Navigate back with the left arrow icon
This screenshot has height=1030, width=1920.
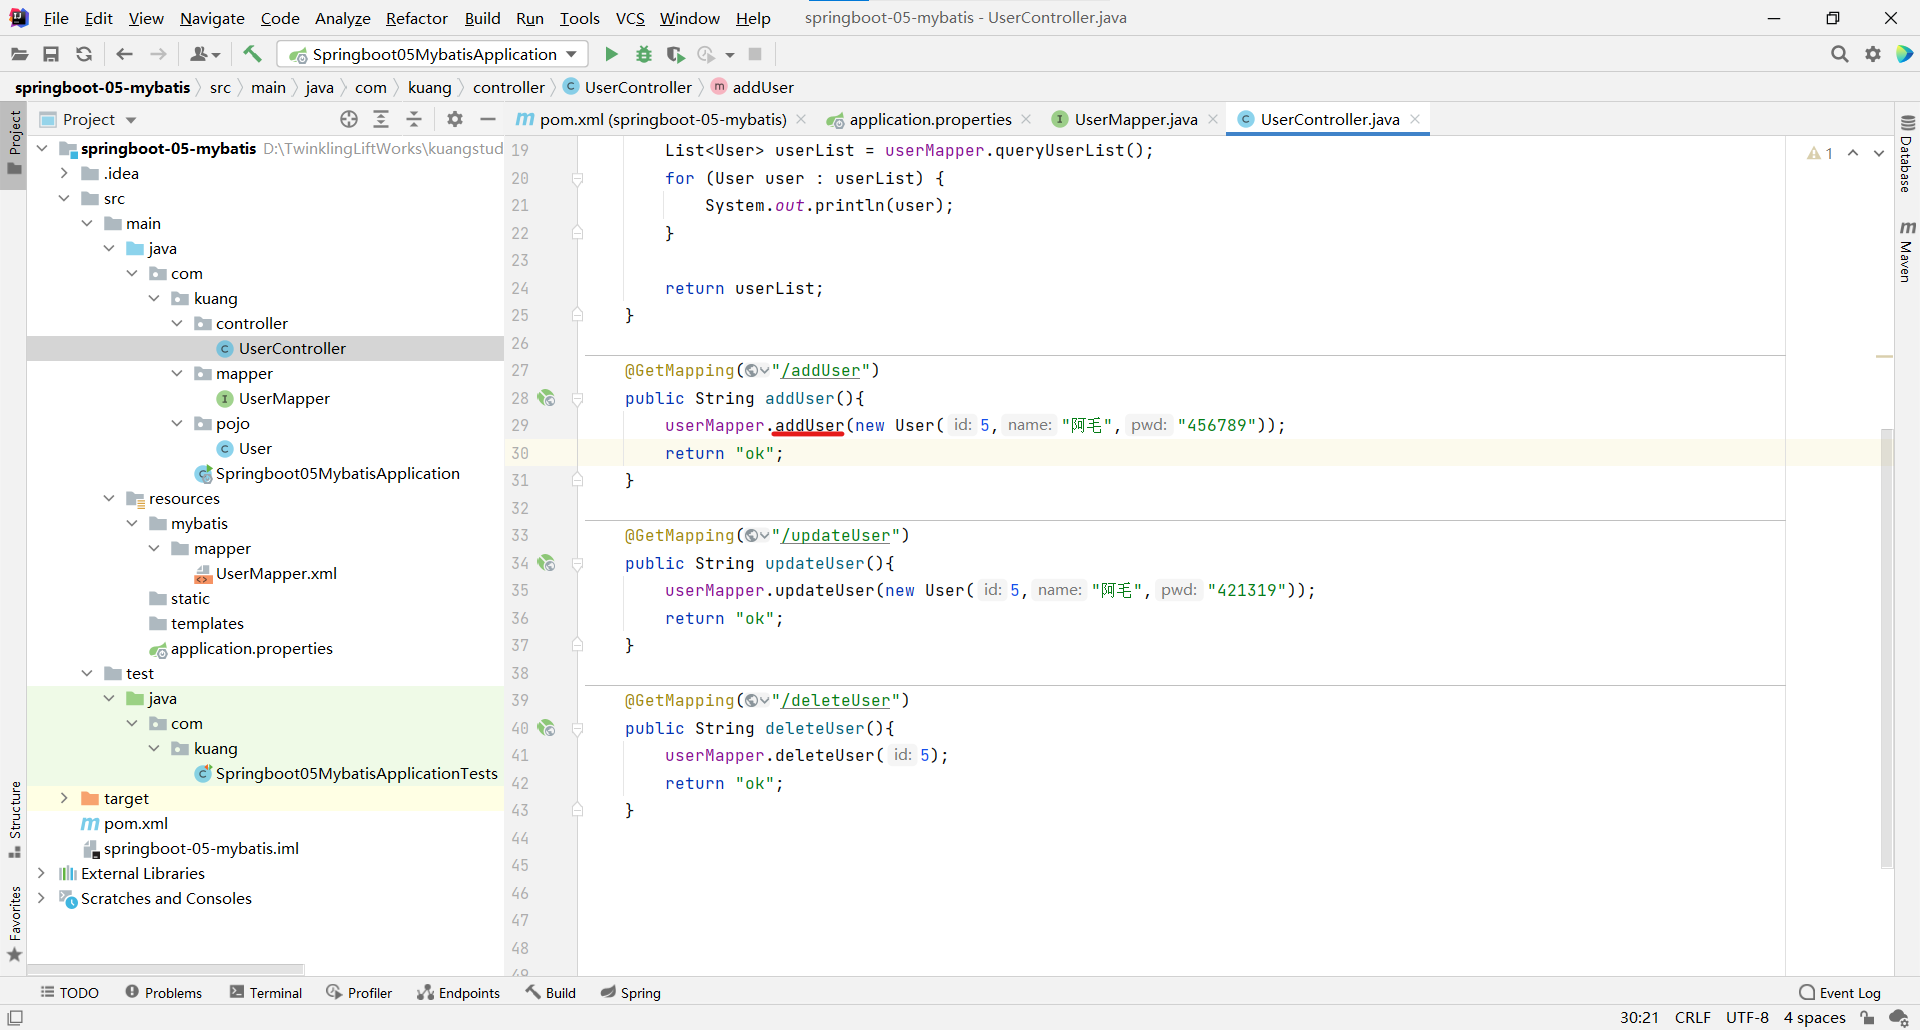point(124,54)
